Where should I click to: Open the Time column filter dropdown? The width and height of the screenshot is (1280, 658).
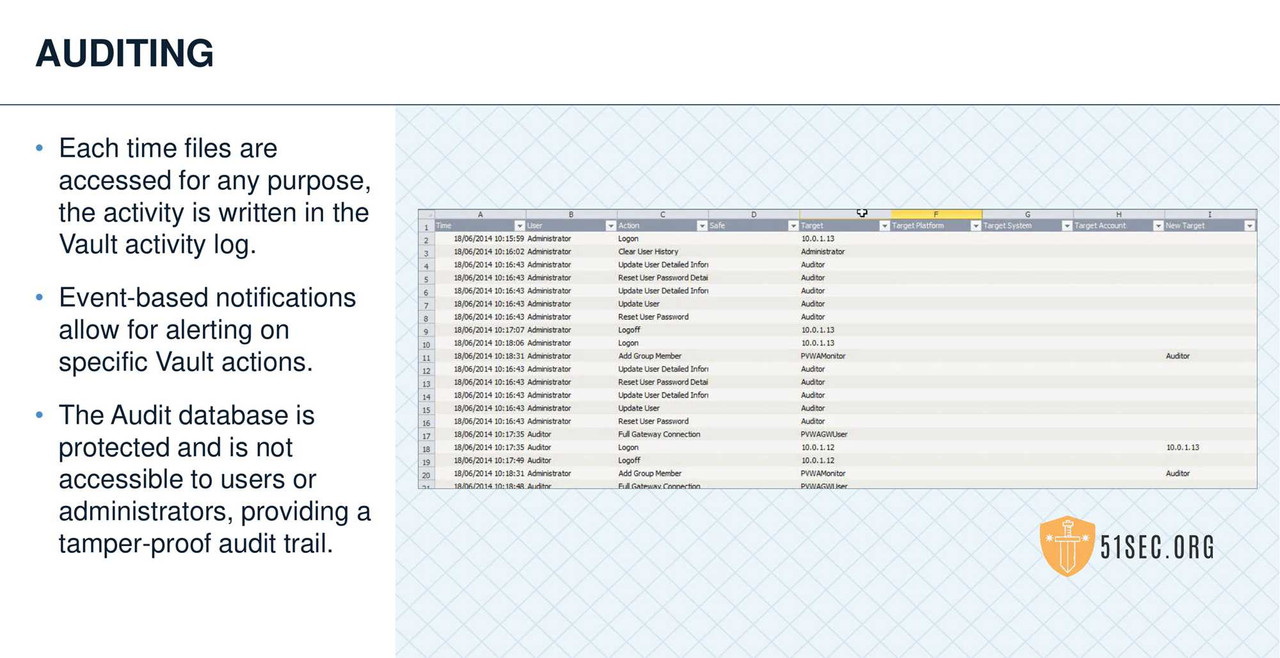pos(520,226)
